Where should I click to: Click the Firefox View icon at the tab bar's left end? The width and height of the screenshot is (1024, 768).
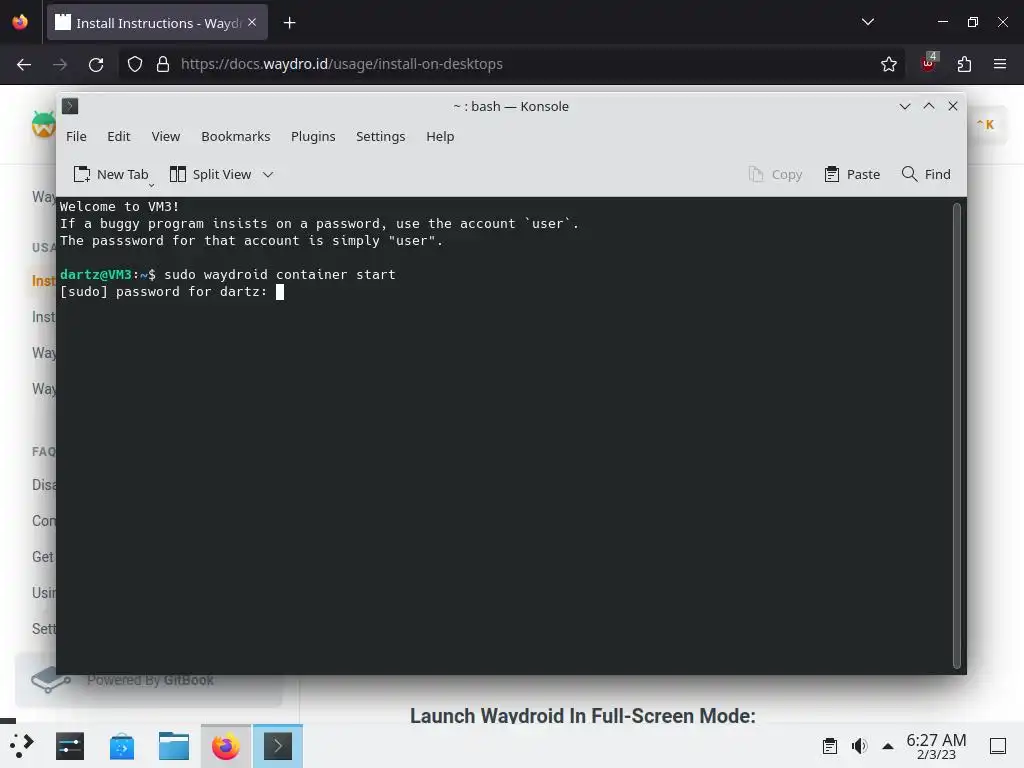[20, 22]
